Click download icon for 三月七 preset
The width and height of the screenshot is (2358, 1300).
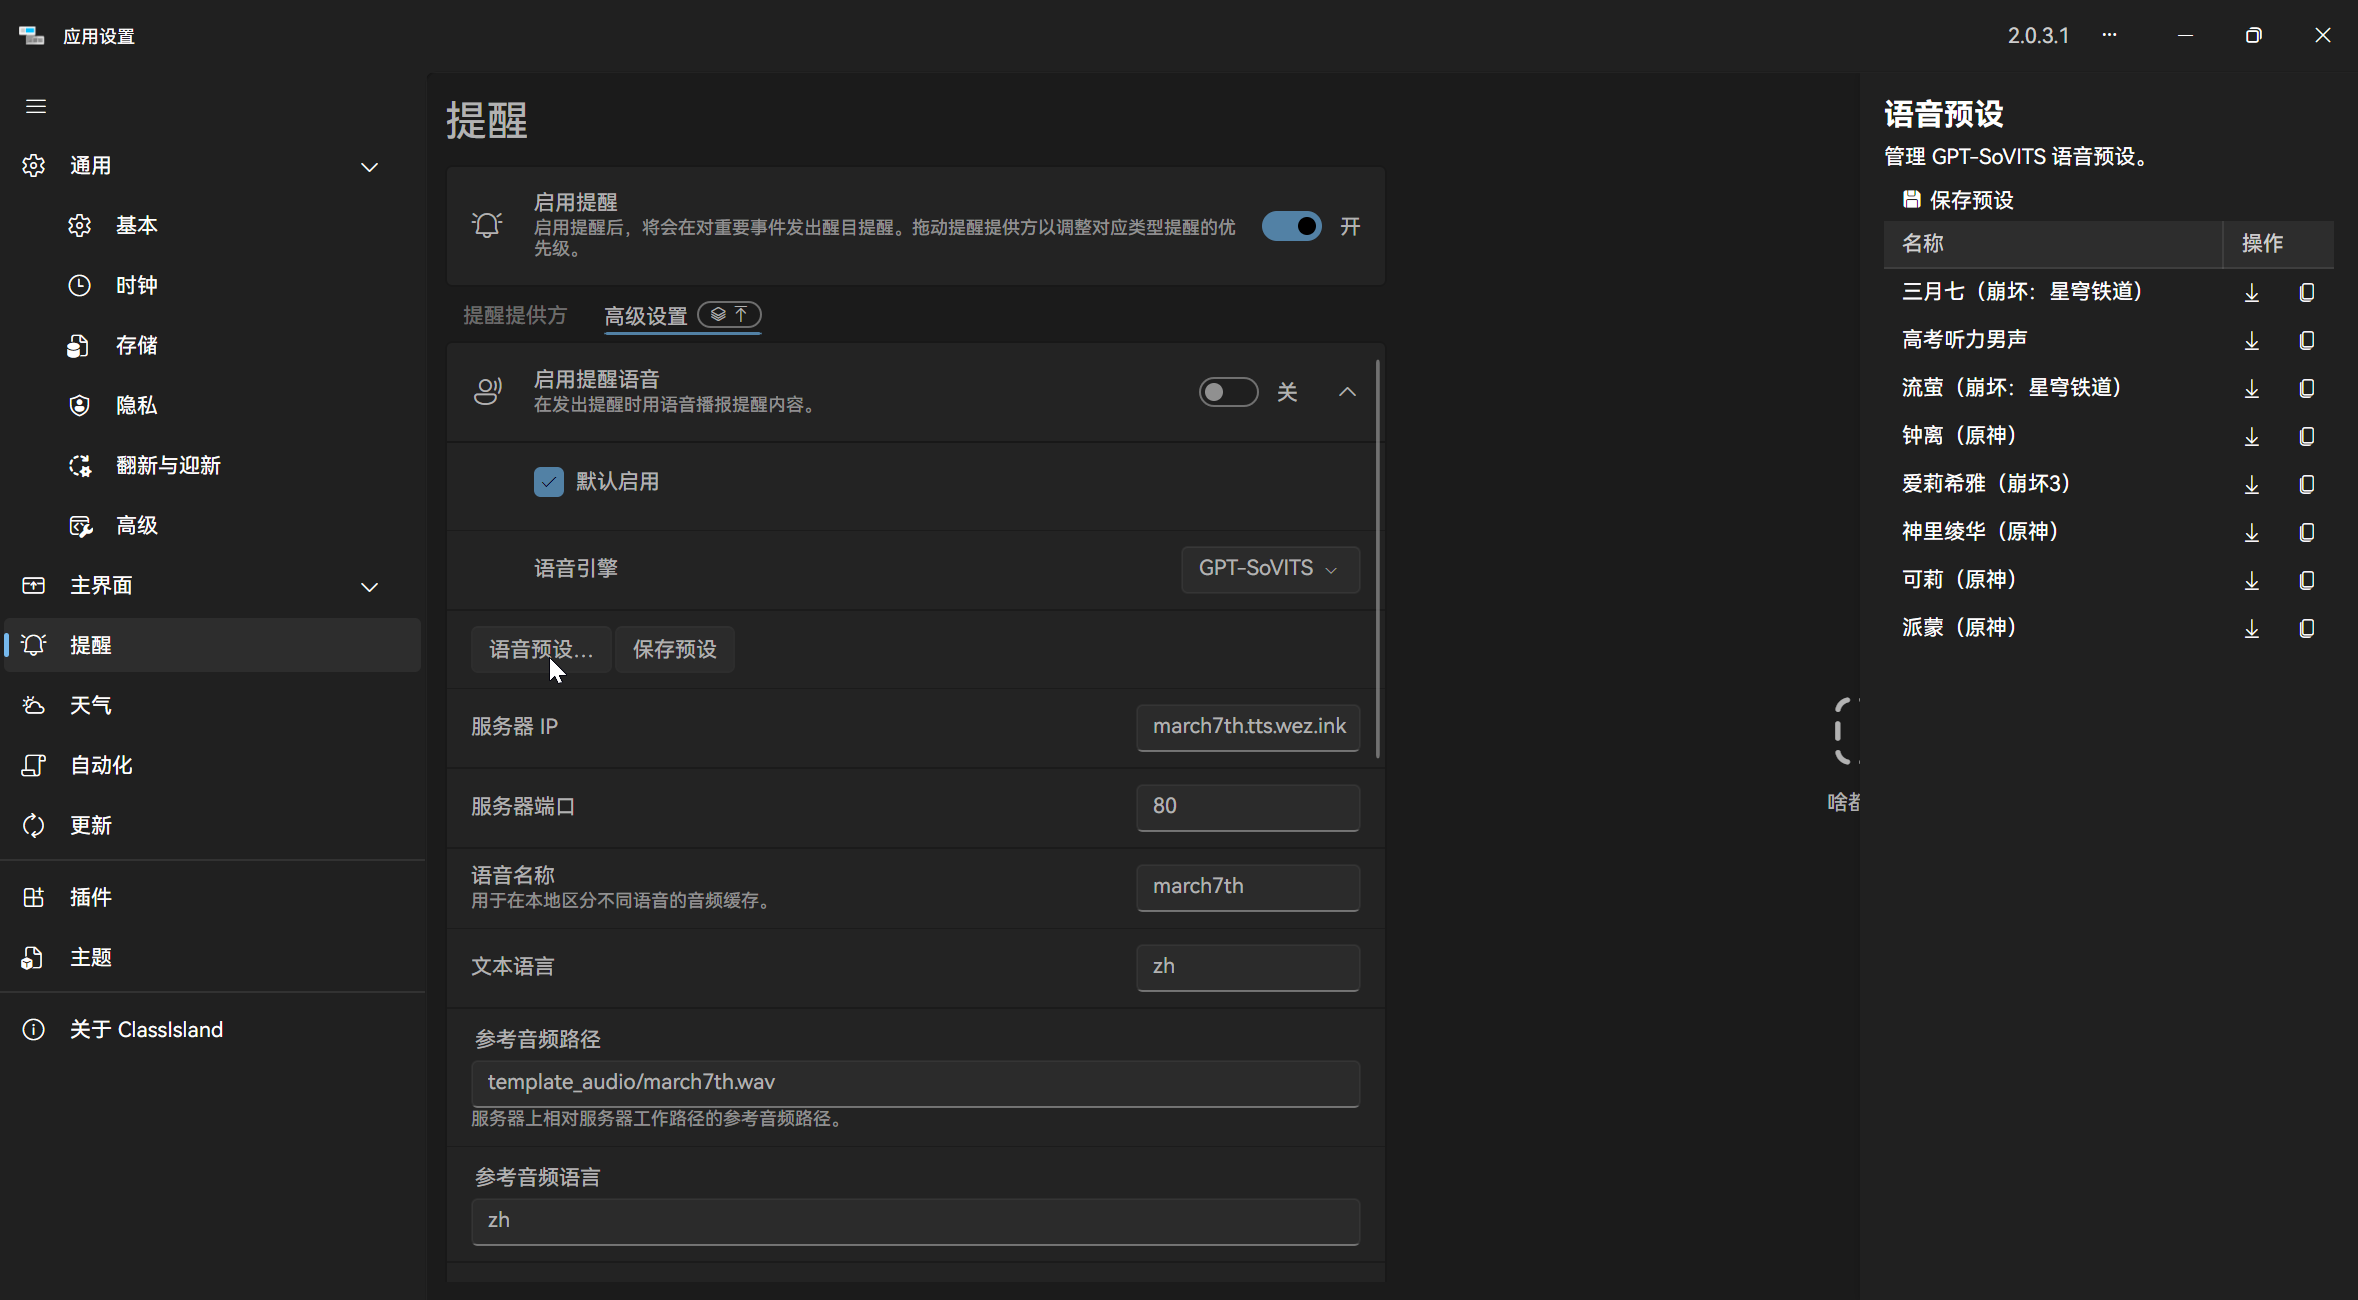coord(2251,292)
